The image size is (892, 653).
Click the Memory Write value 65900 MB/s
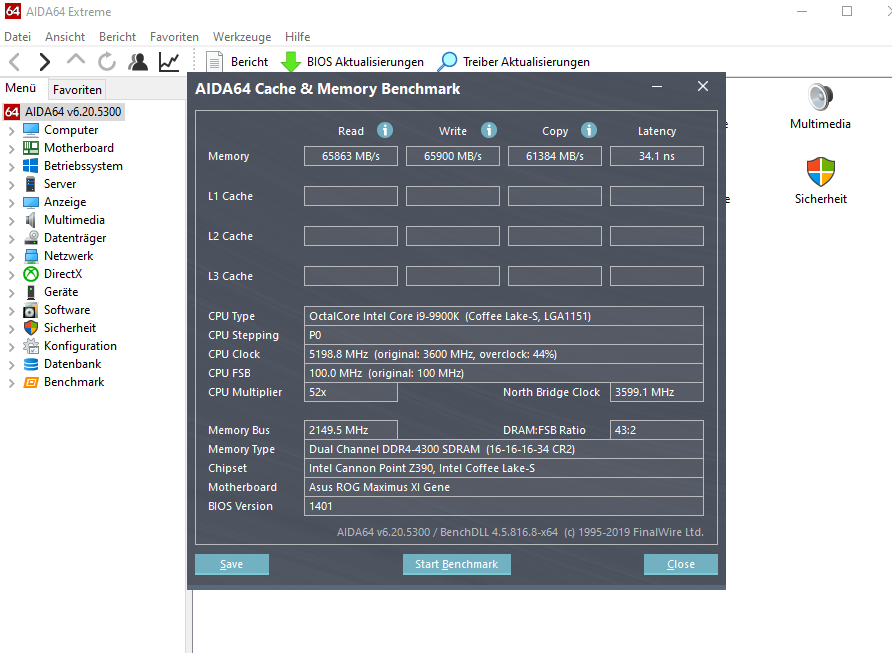[453, 156]
